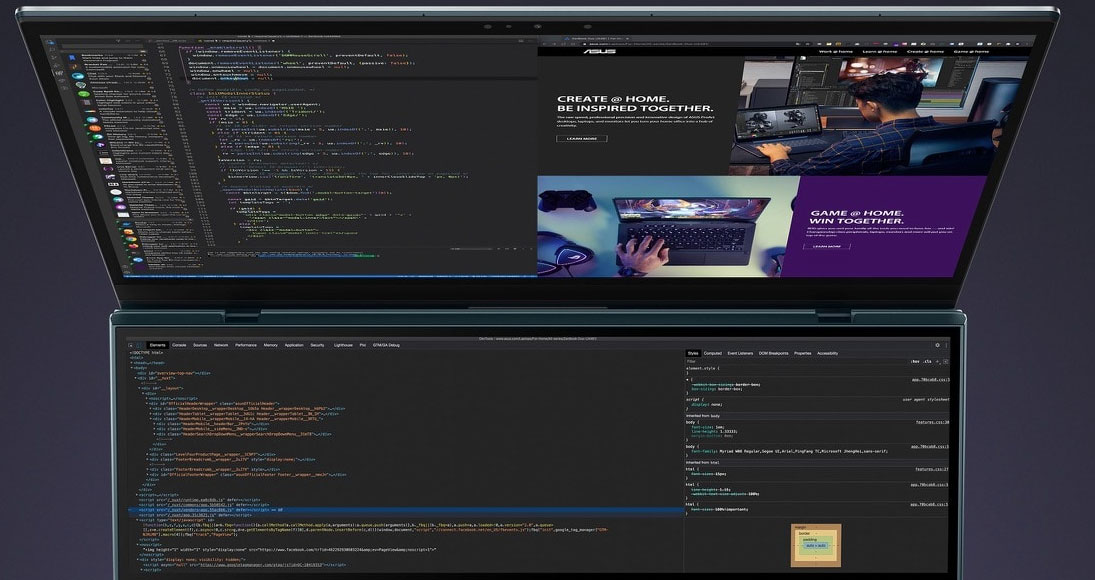Expand the HeaderDesktop wrapper div node
This screenshot has height=580, width=1095.
pyautogui.click(x=150, y=408)
